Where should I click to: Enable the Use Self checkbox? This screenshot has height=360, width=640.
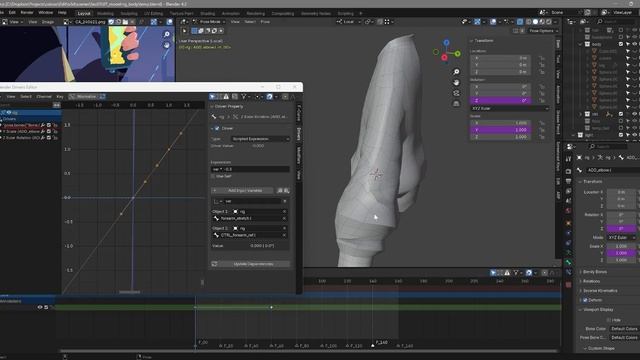pyautogui.click(x=213, y=176)
